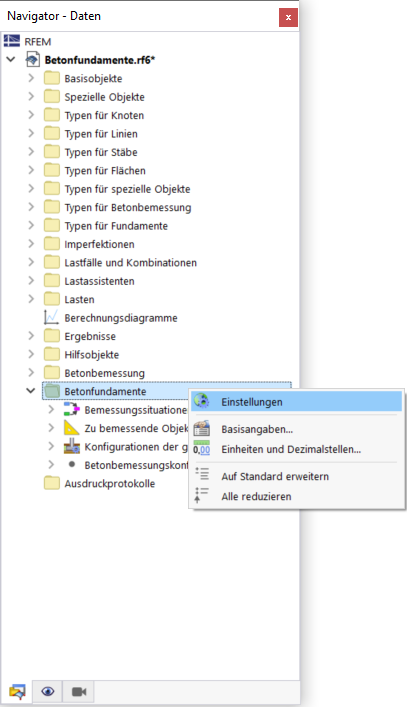Click the Lasten folder icon

point(52,299)
